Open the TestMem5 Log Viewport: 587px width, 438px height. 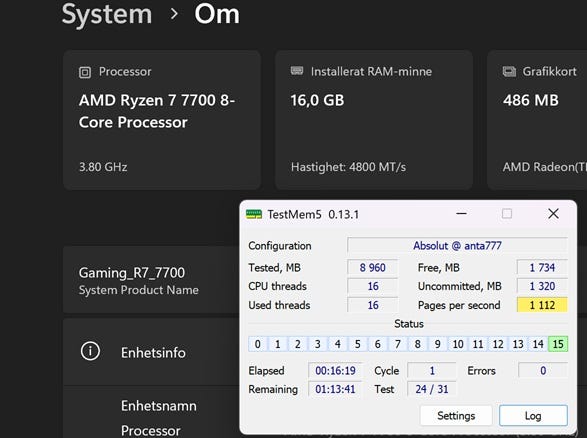coord(533,416)
